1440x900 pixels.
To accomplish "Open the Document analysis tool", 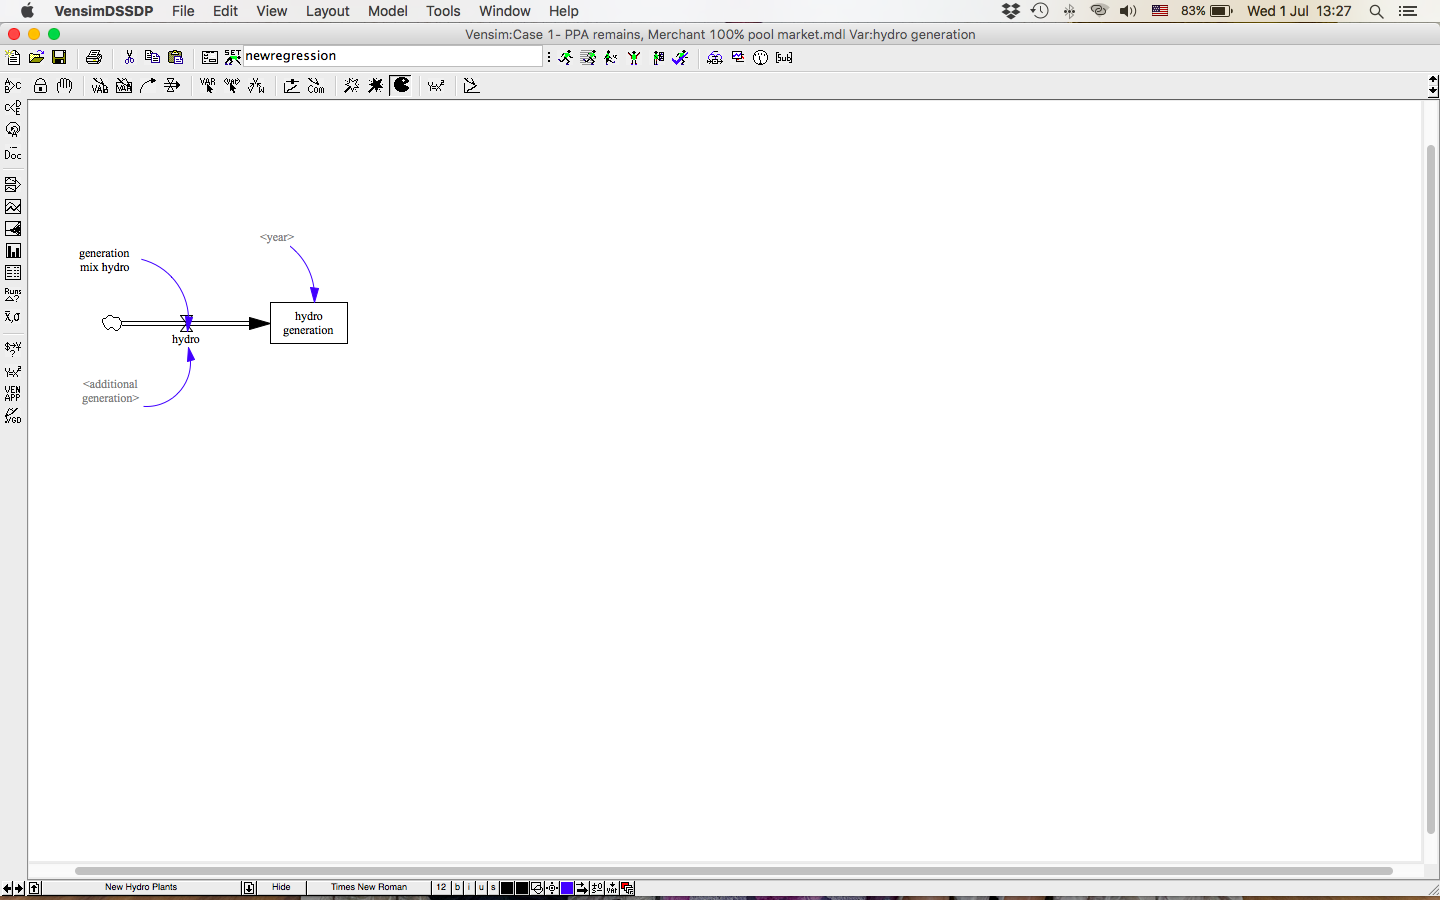I will [x=13, y=153].
